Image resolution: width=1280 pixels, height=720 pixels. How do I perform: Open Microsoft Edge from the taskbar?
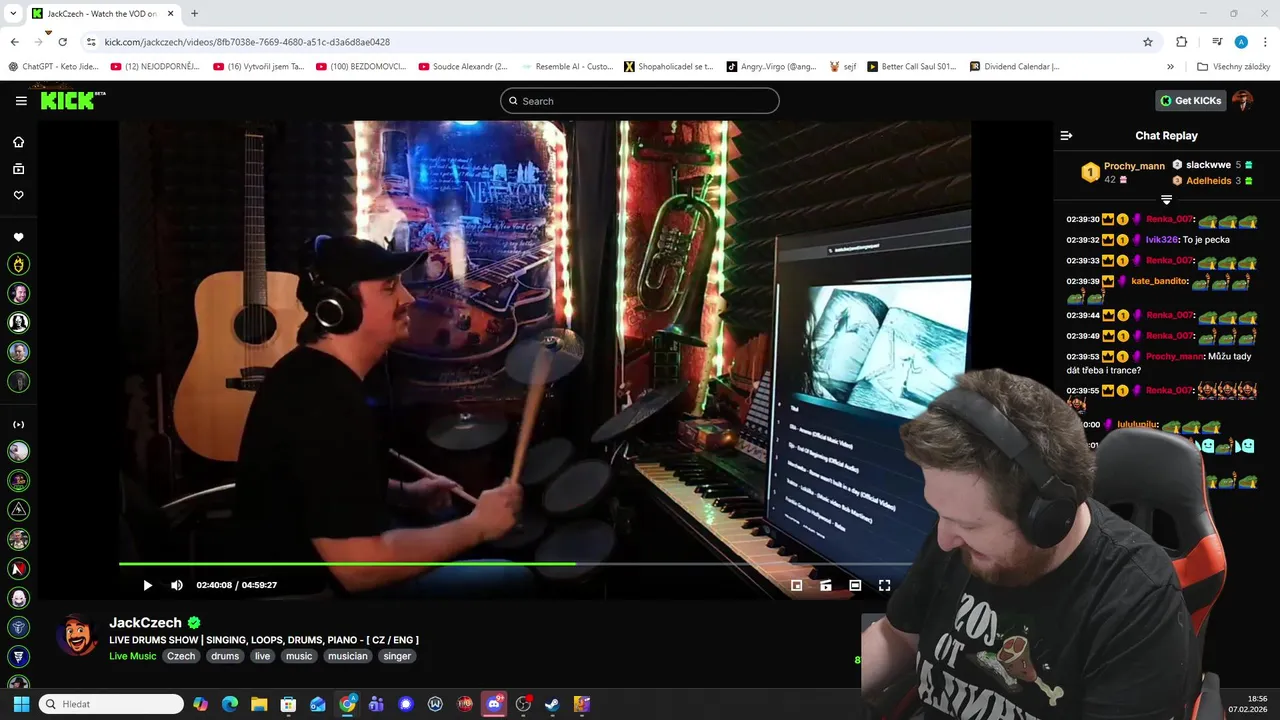[229, 704]
